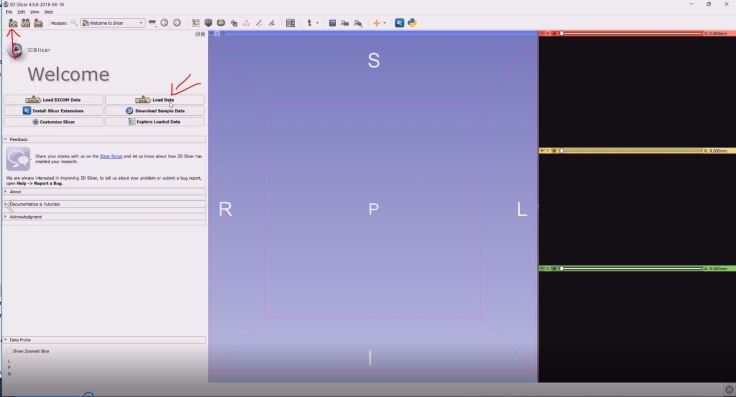
Task: Click Install Slicer Extensions button
Action: pos(54,111)
